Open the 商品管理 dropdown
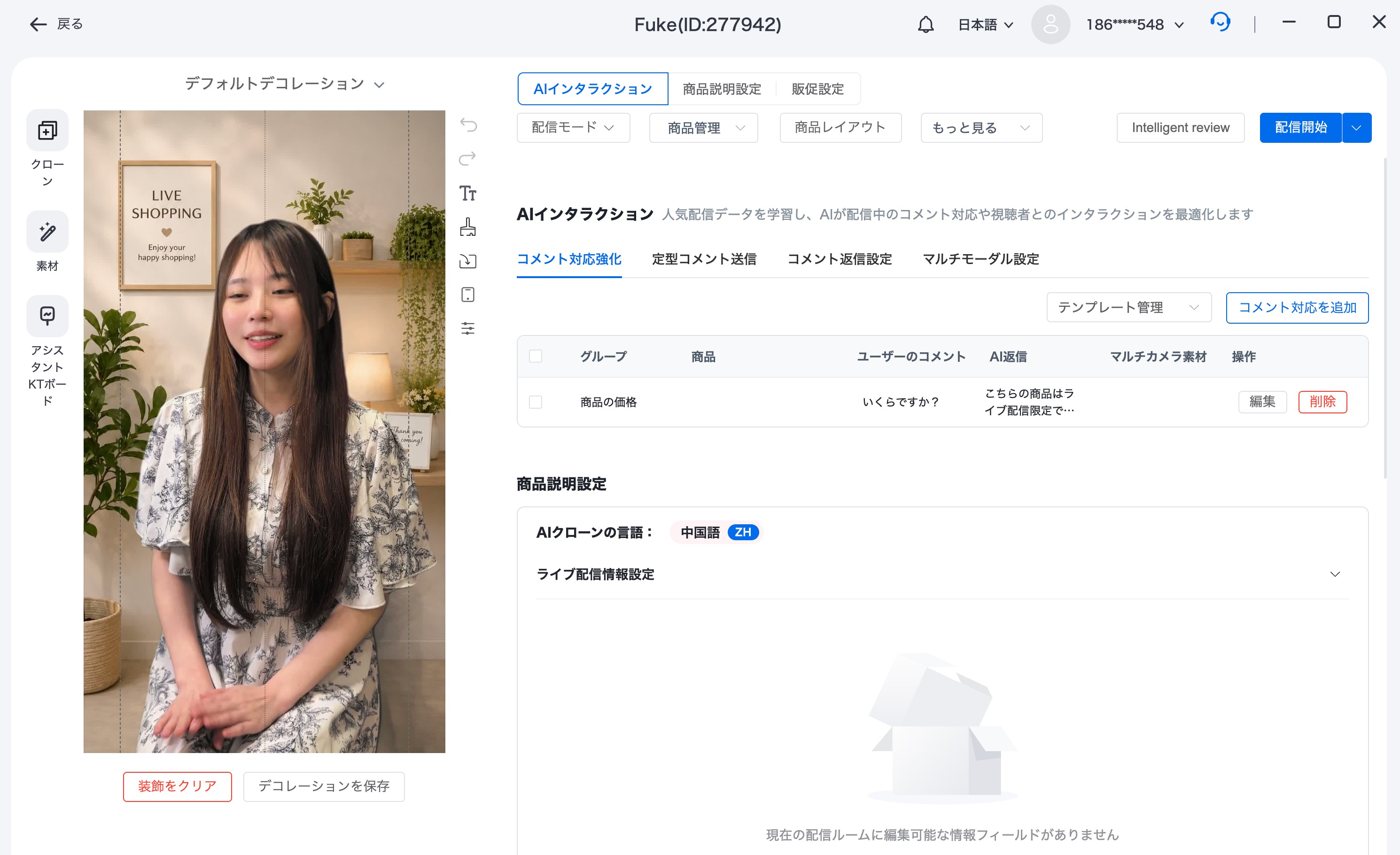Screen dimensions: 1400x855 point(703,127)
